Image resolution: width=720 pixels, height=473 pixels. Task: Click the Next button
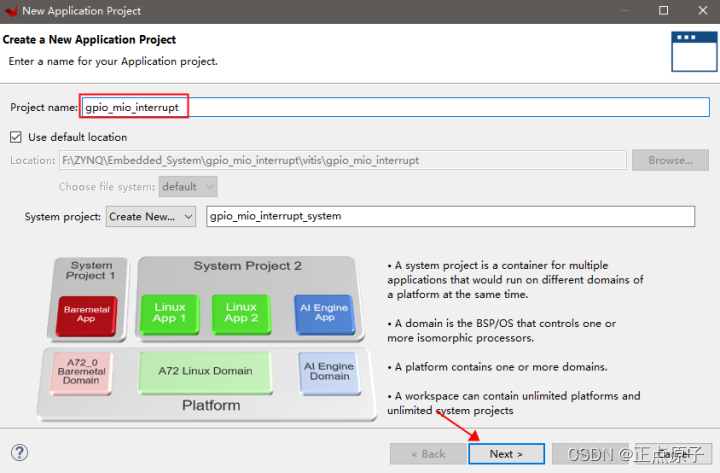[506, 454]
